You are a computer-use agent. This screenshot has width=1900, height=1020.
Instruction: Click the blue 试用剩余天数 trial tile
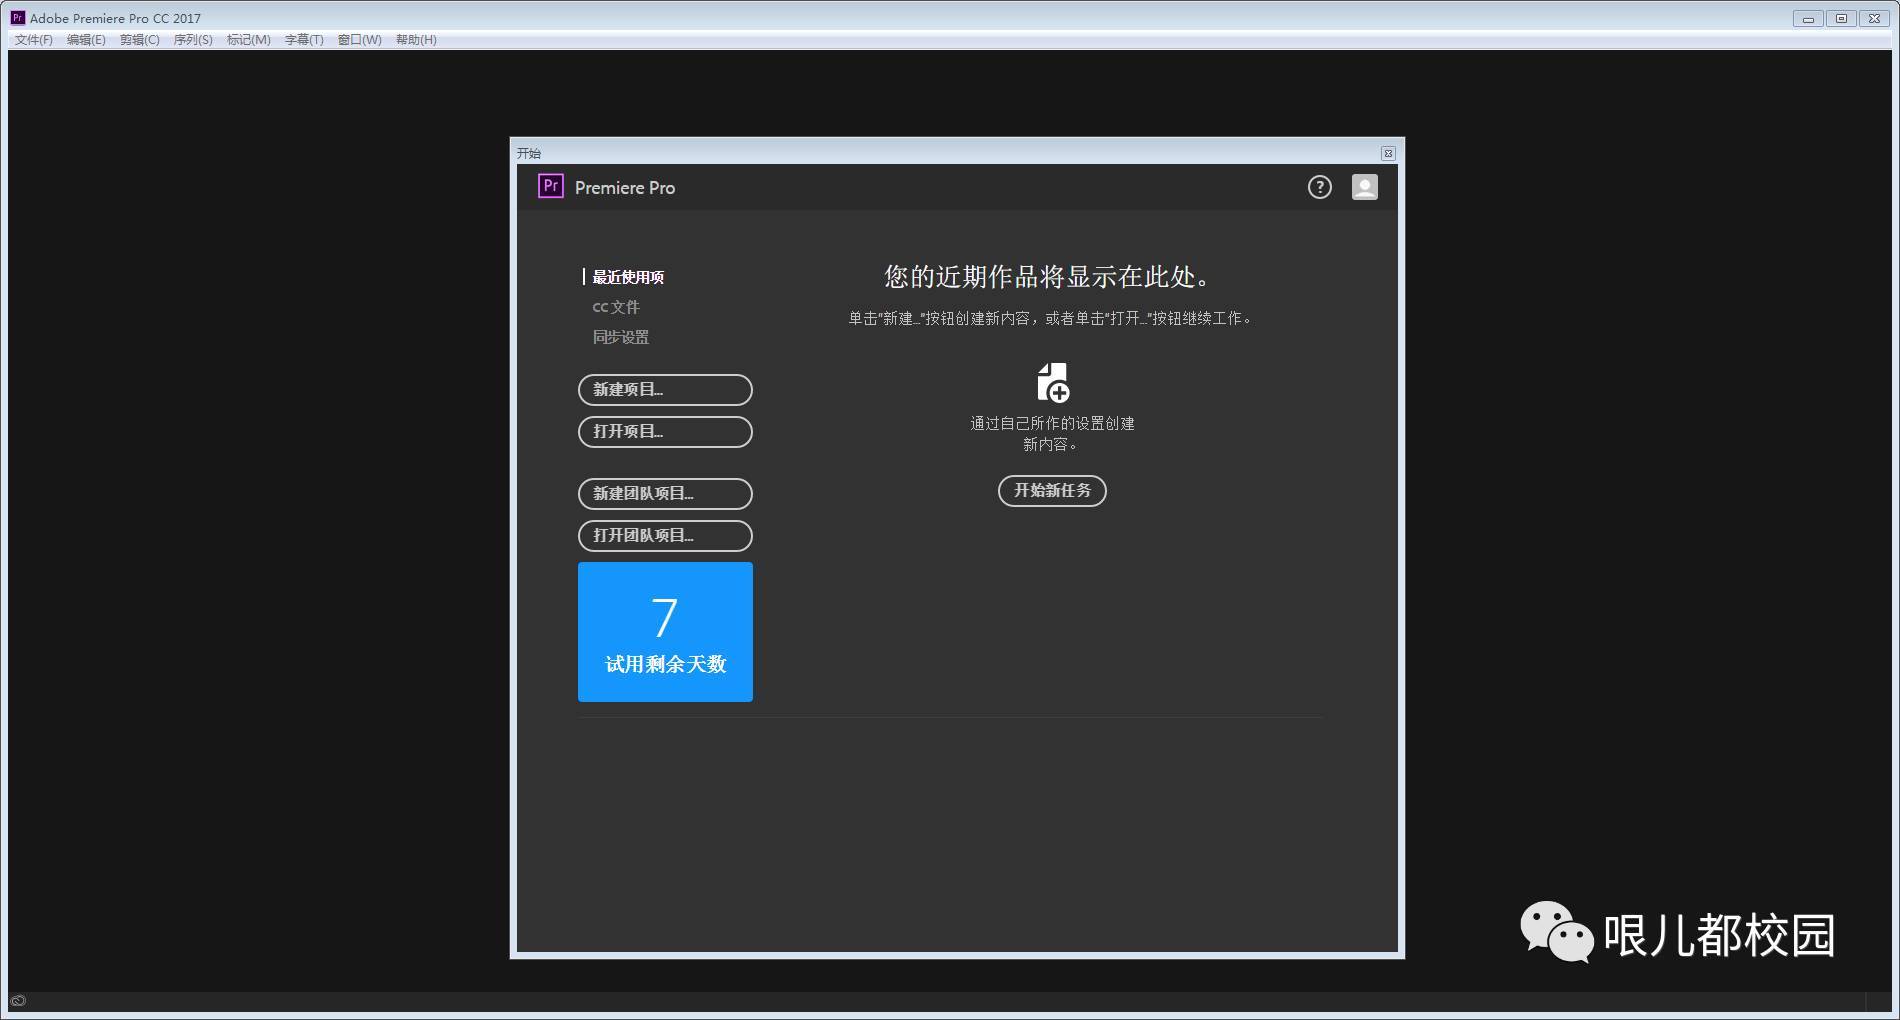(665, 632)
